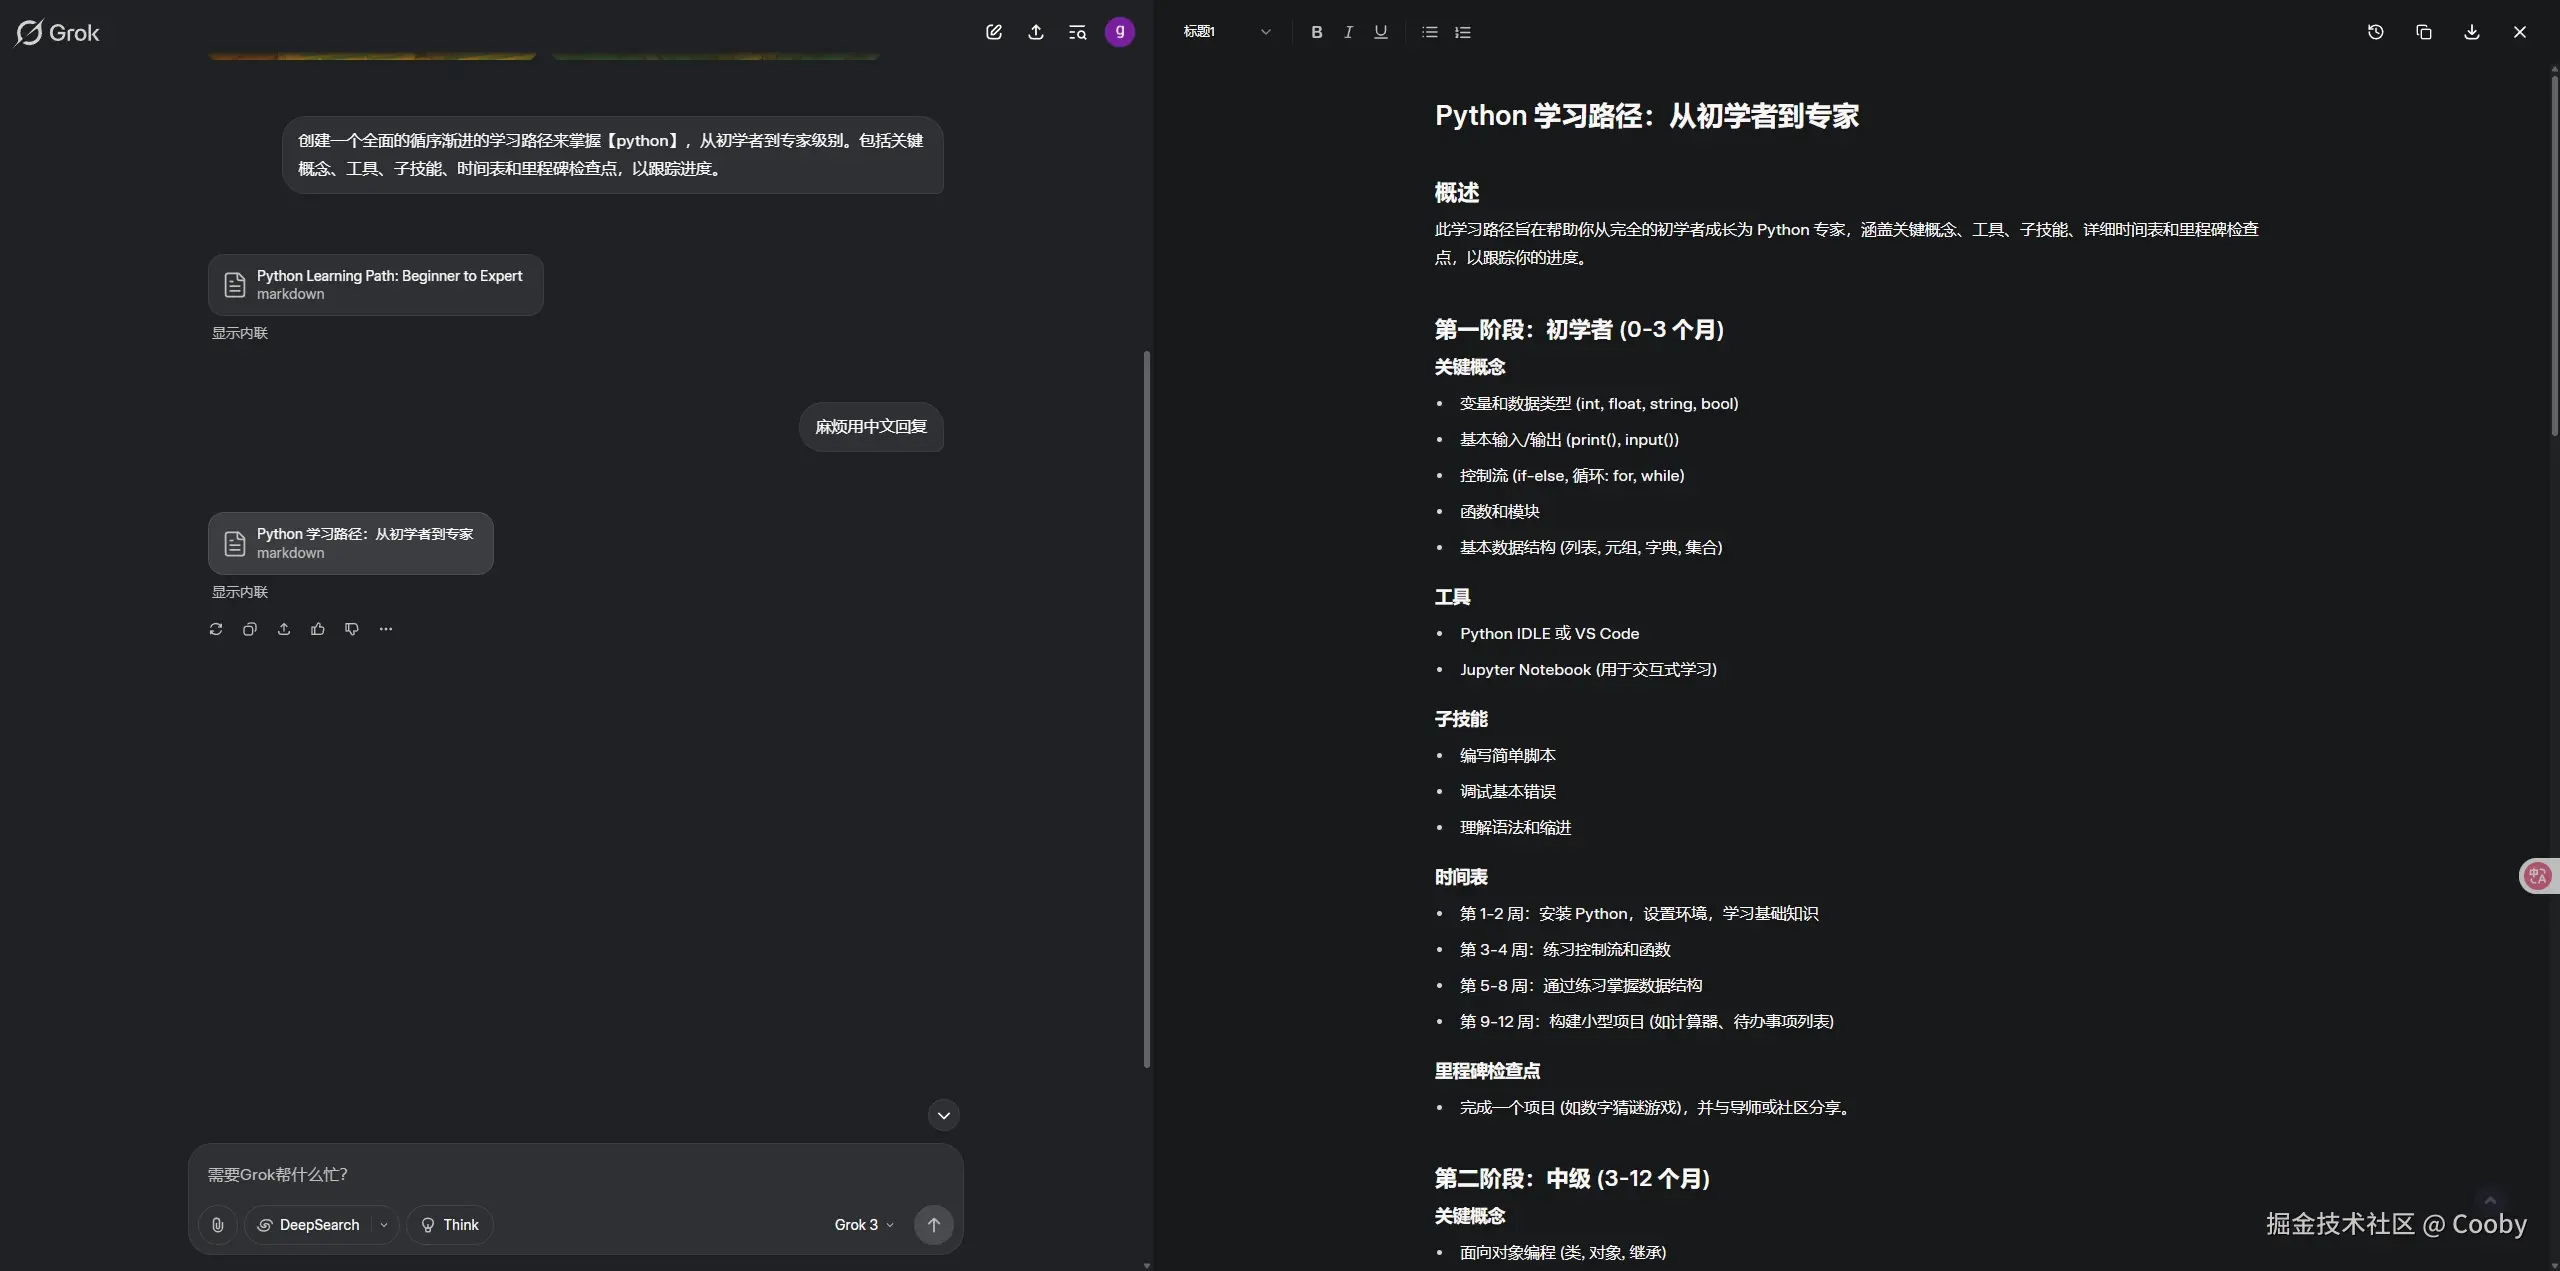This screenshot has width=2560, height=1271.
Task: Toggle italic formatting
Action: tap(1348, 32)
